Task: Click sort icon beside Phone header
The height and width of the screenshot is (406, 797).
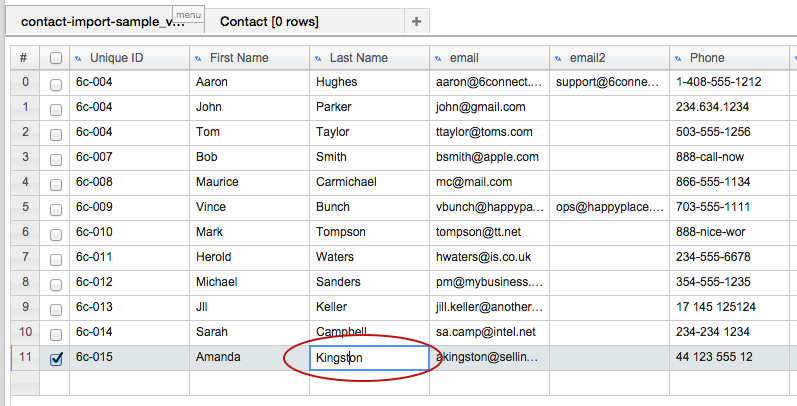Action: [x=677, y=58]
